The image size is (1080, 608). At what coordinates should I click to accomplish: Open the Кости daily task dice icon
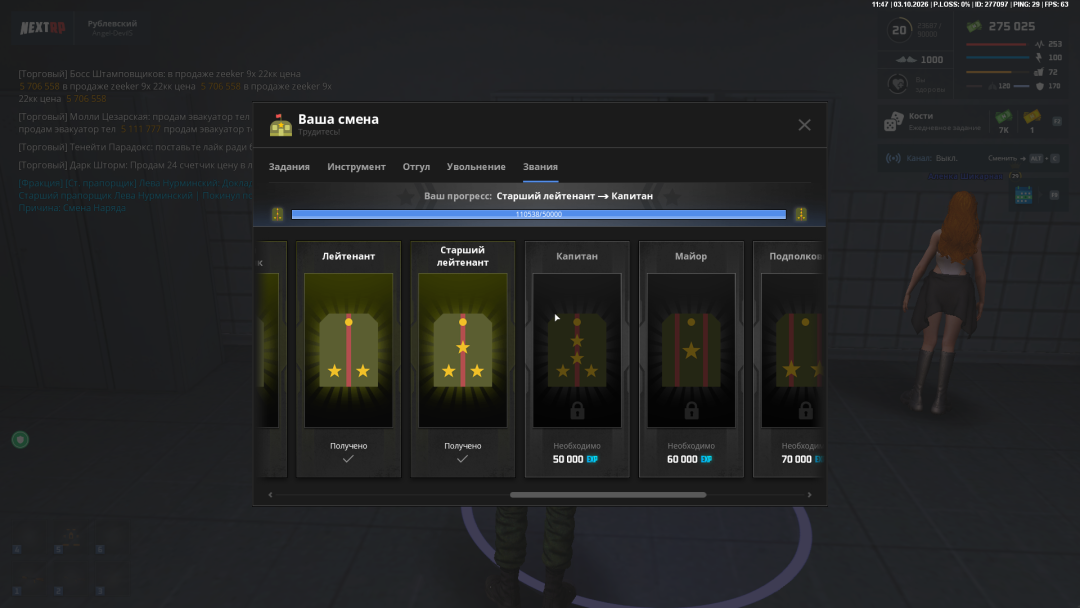click(x=893, y=121)
